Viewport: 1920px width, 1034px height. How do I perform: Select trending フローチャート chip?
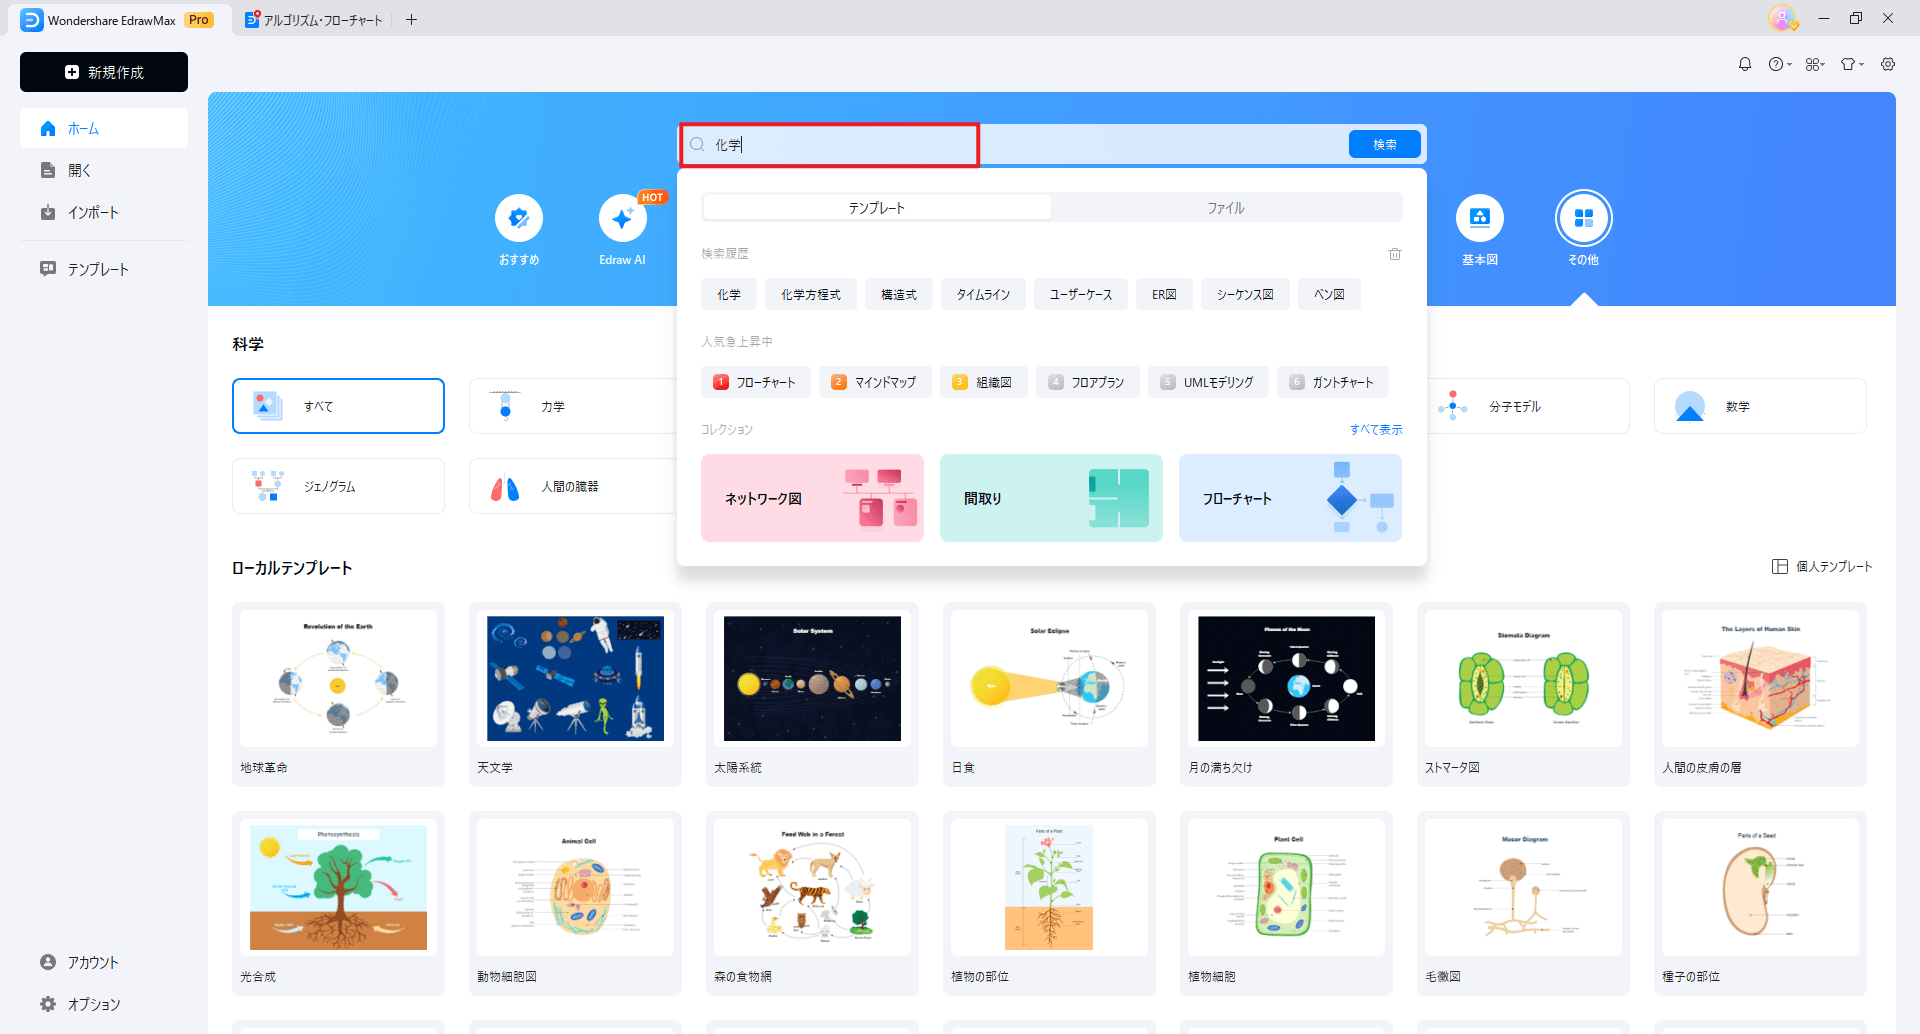pyautogui.click(x=755, y=382)
